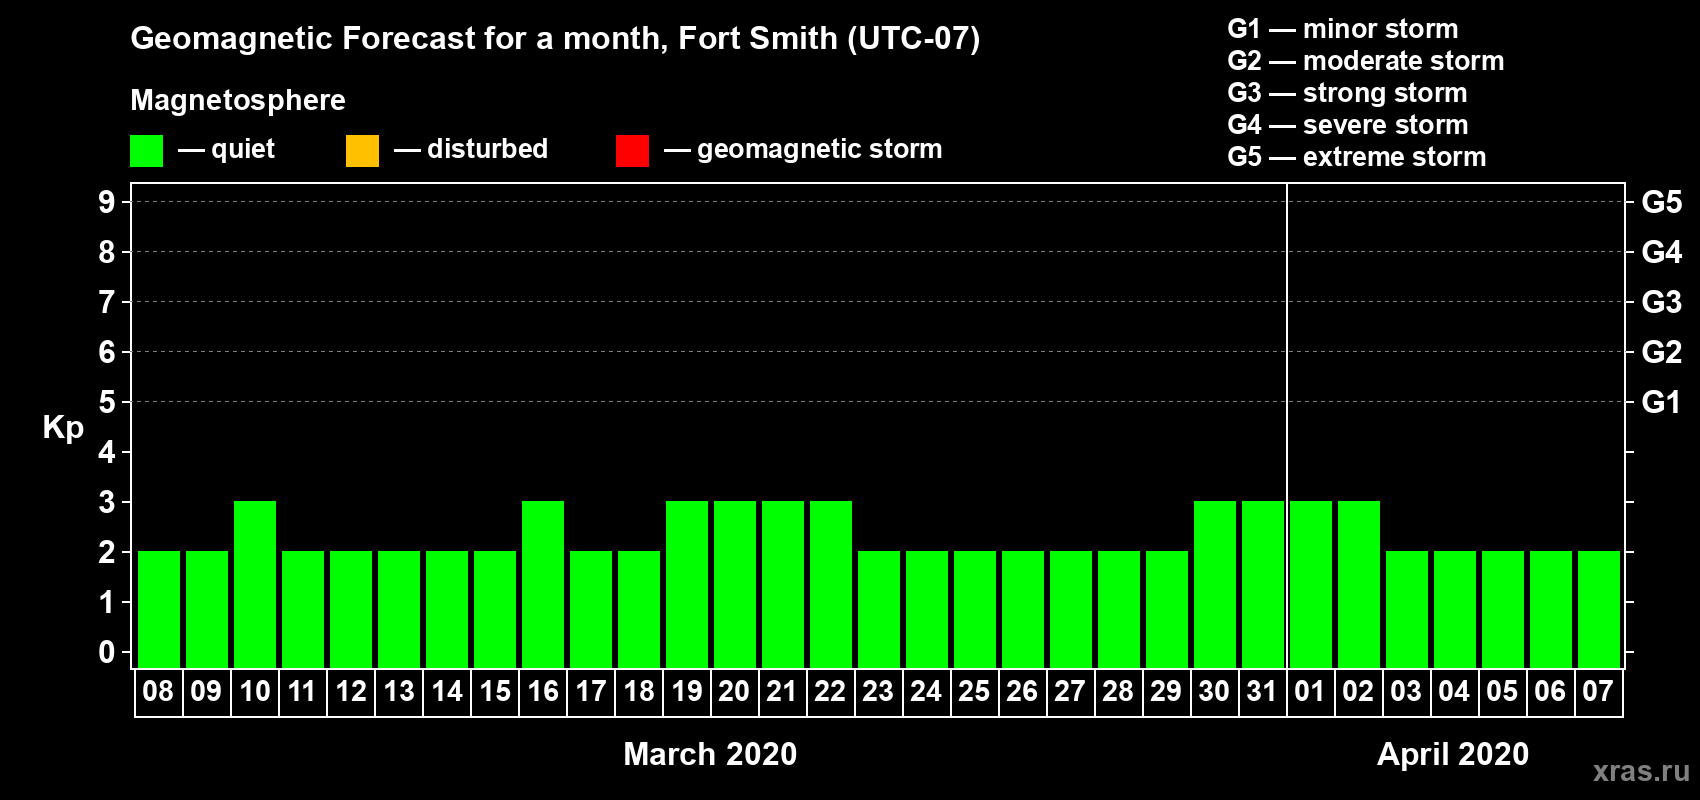Screen dimensions: 1700x800
Task: Select the bar for March 10
Action: 255,584
